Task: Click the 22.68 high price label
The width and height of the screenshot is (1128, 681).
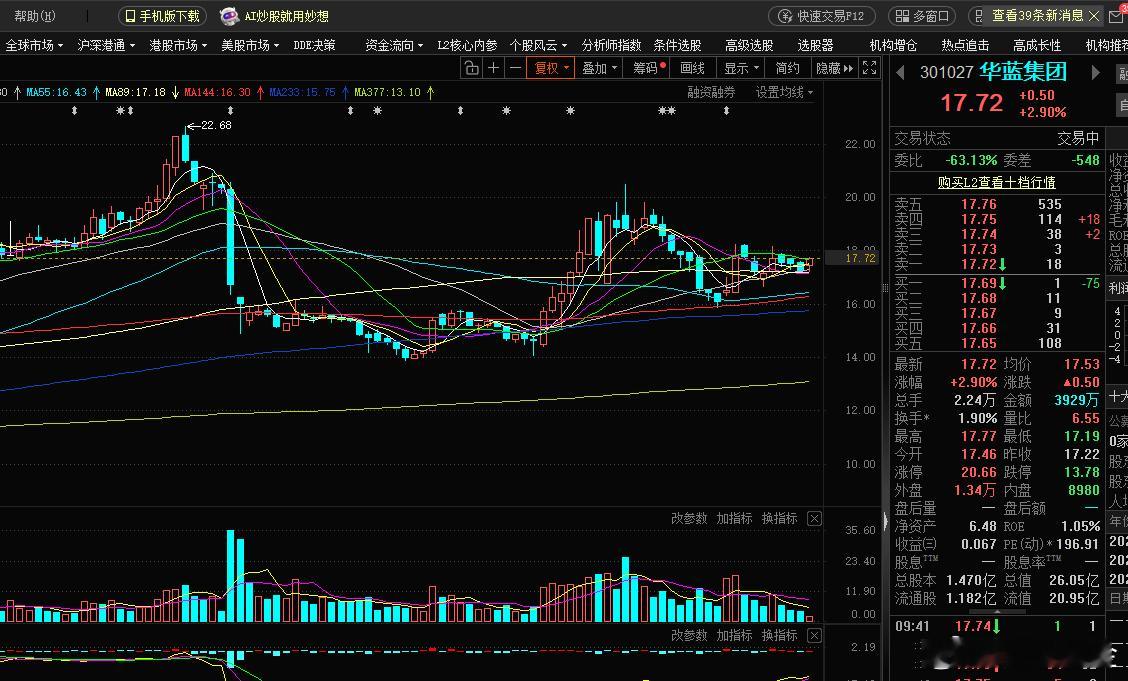Action: click(217, 125)
